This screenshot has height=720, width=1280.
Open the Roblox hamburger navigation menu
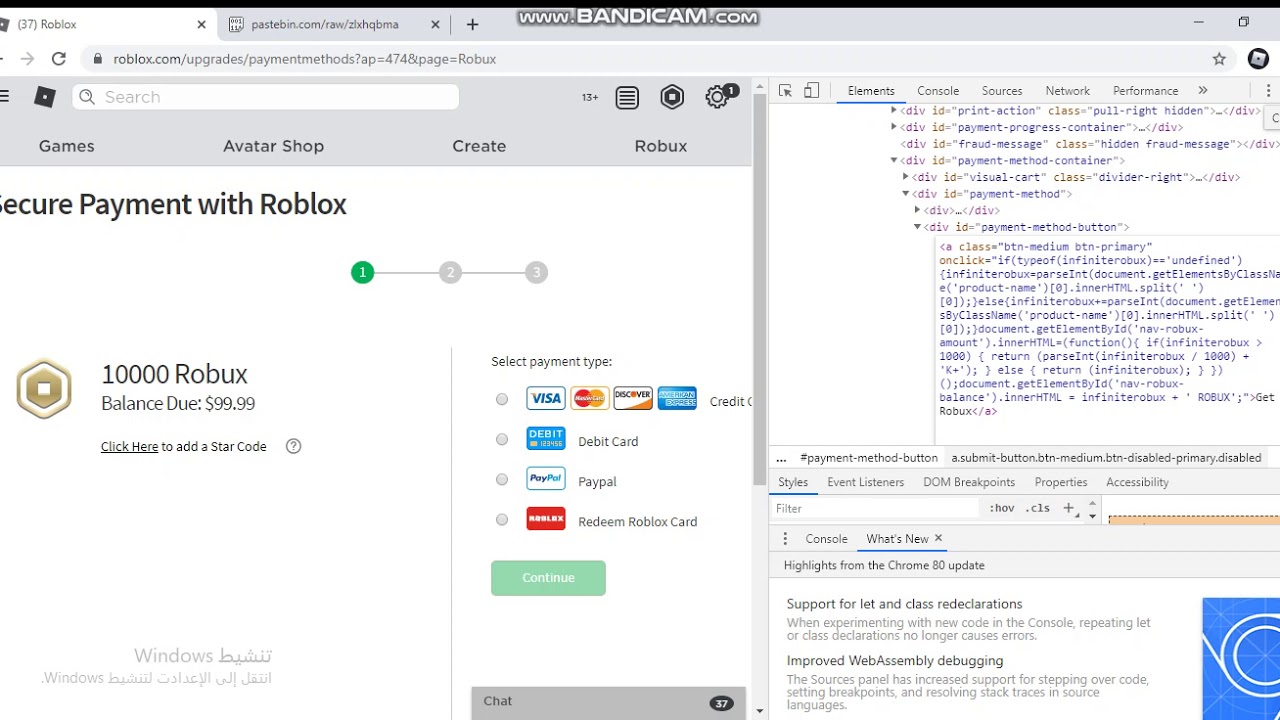click(x=4, y=96)
